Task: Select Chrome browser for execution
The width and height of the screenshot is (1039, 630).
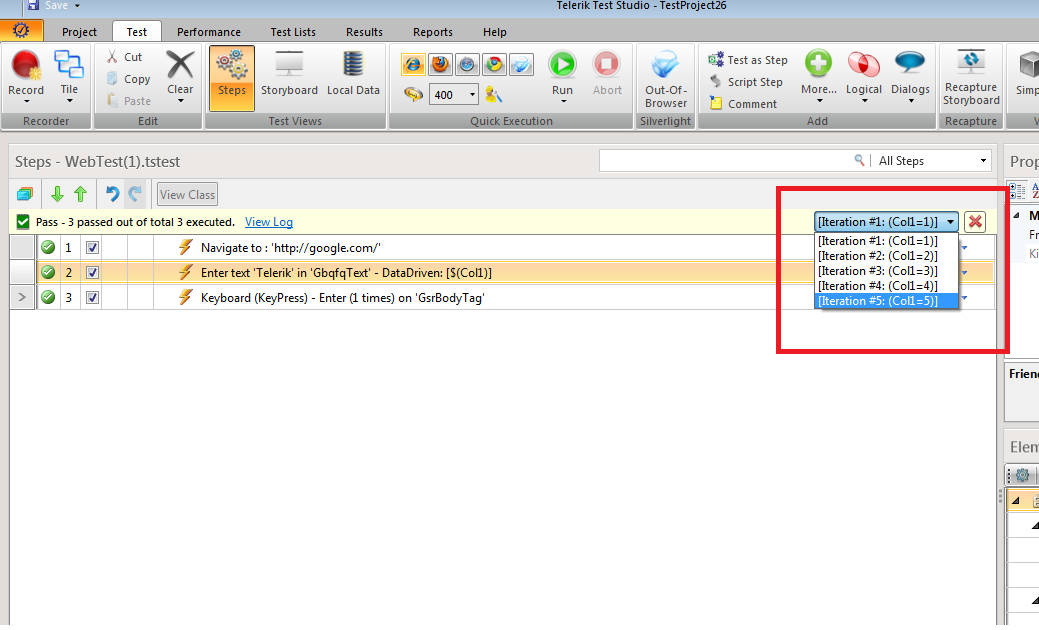Action: 494,64
